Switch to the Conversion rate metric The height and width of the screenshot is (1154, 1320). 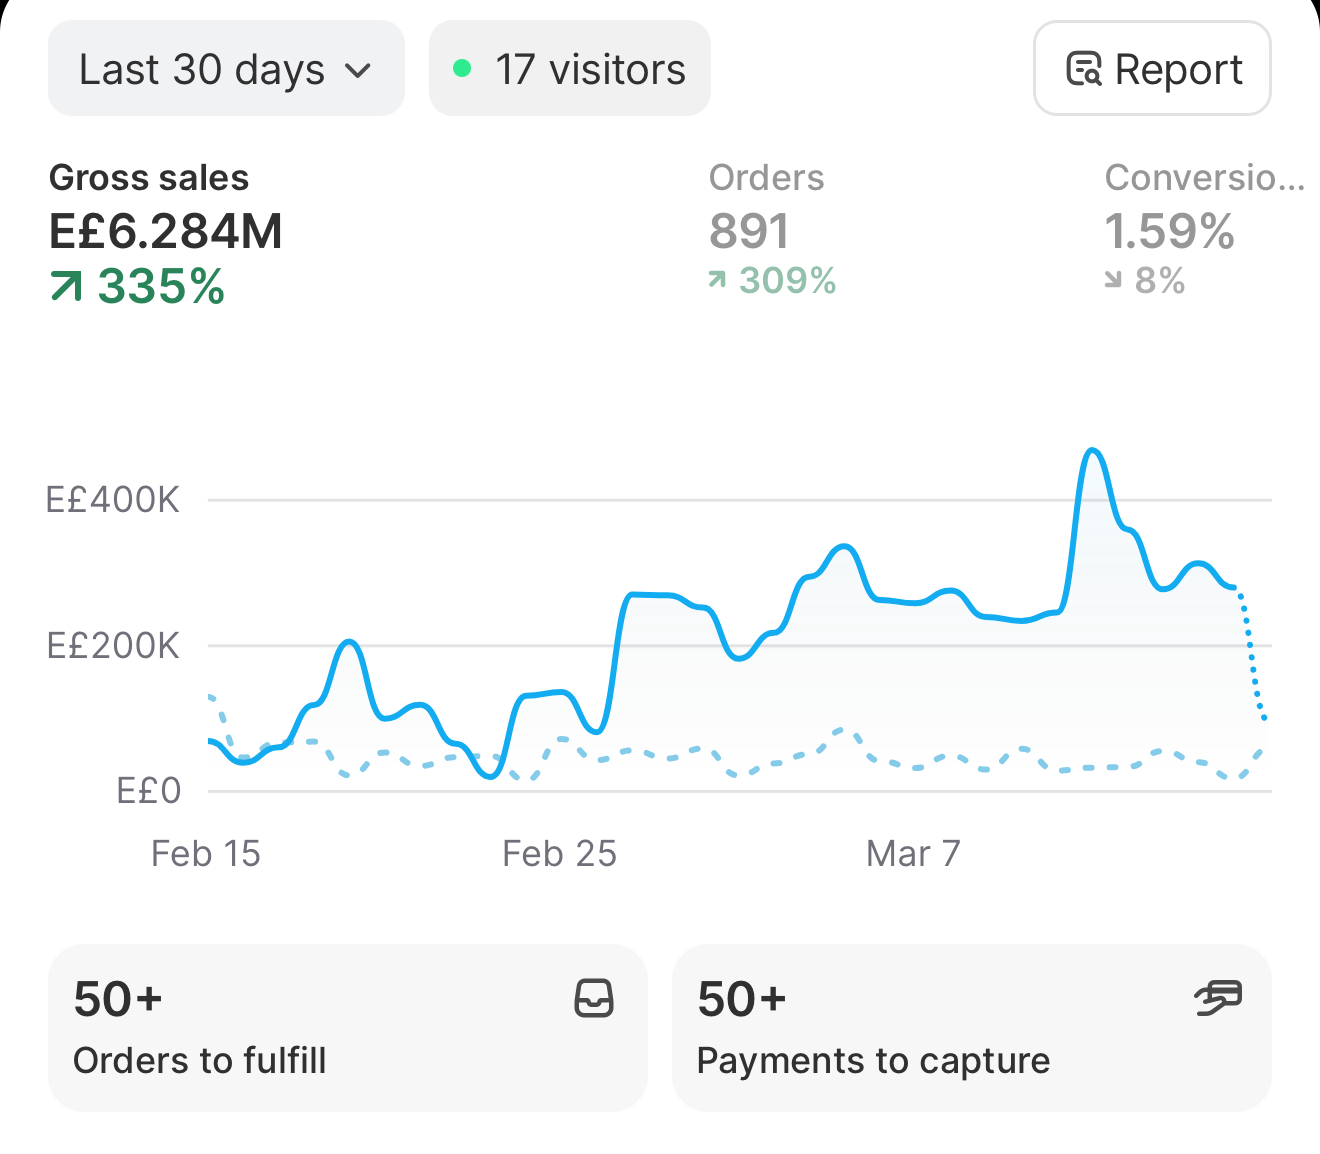pos(1205,229)
